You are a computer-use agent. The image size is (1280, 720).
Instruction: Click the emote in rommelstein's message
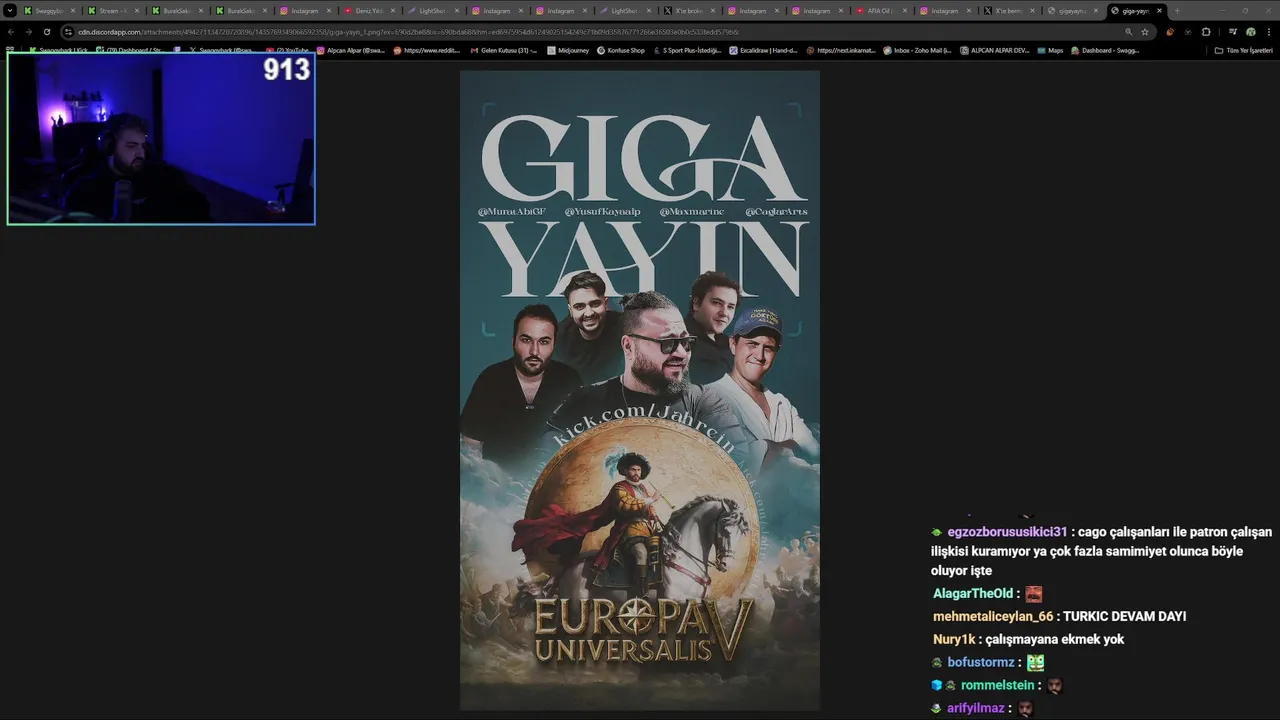[1054, 685]
